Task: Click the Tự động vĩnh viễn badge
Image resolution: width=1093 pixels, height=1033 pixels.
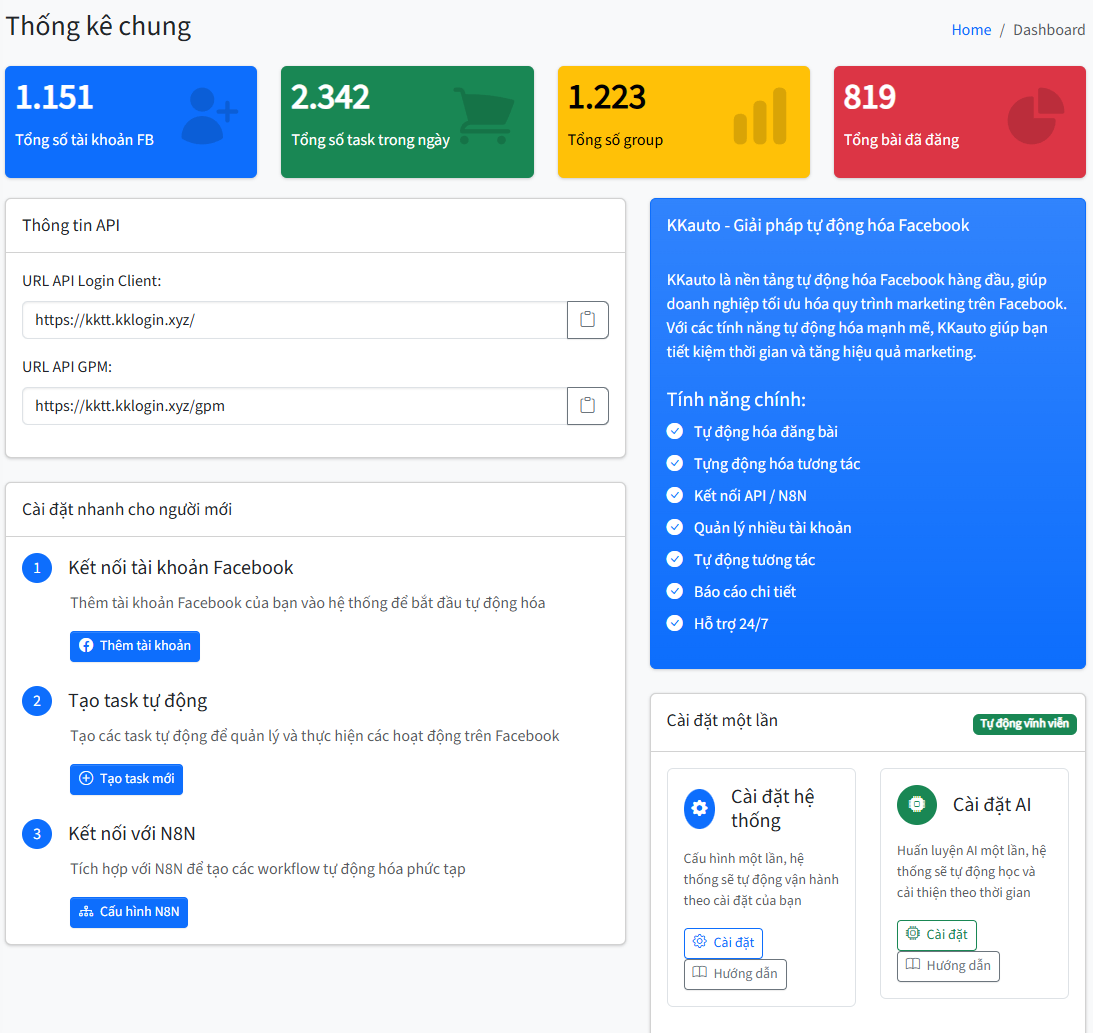Action: [1025, 724]
